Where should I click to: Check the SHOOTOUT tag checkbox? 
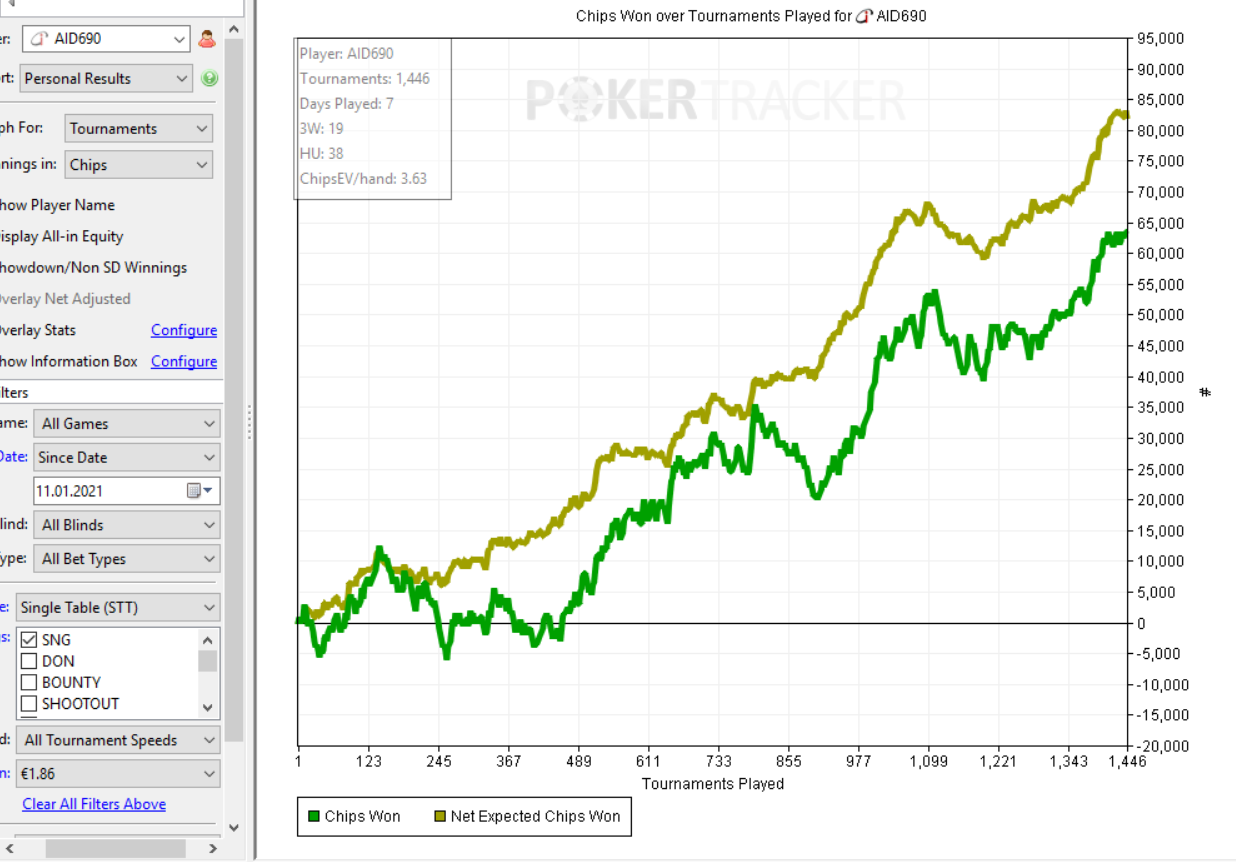29,703
